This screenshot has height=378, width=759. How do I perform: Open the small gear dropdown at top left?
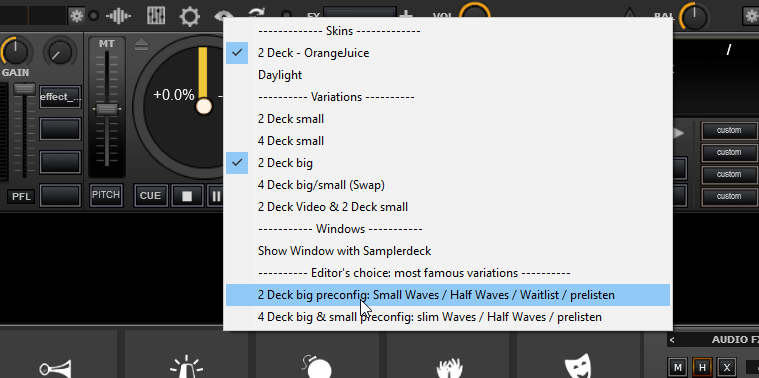76,16
